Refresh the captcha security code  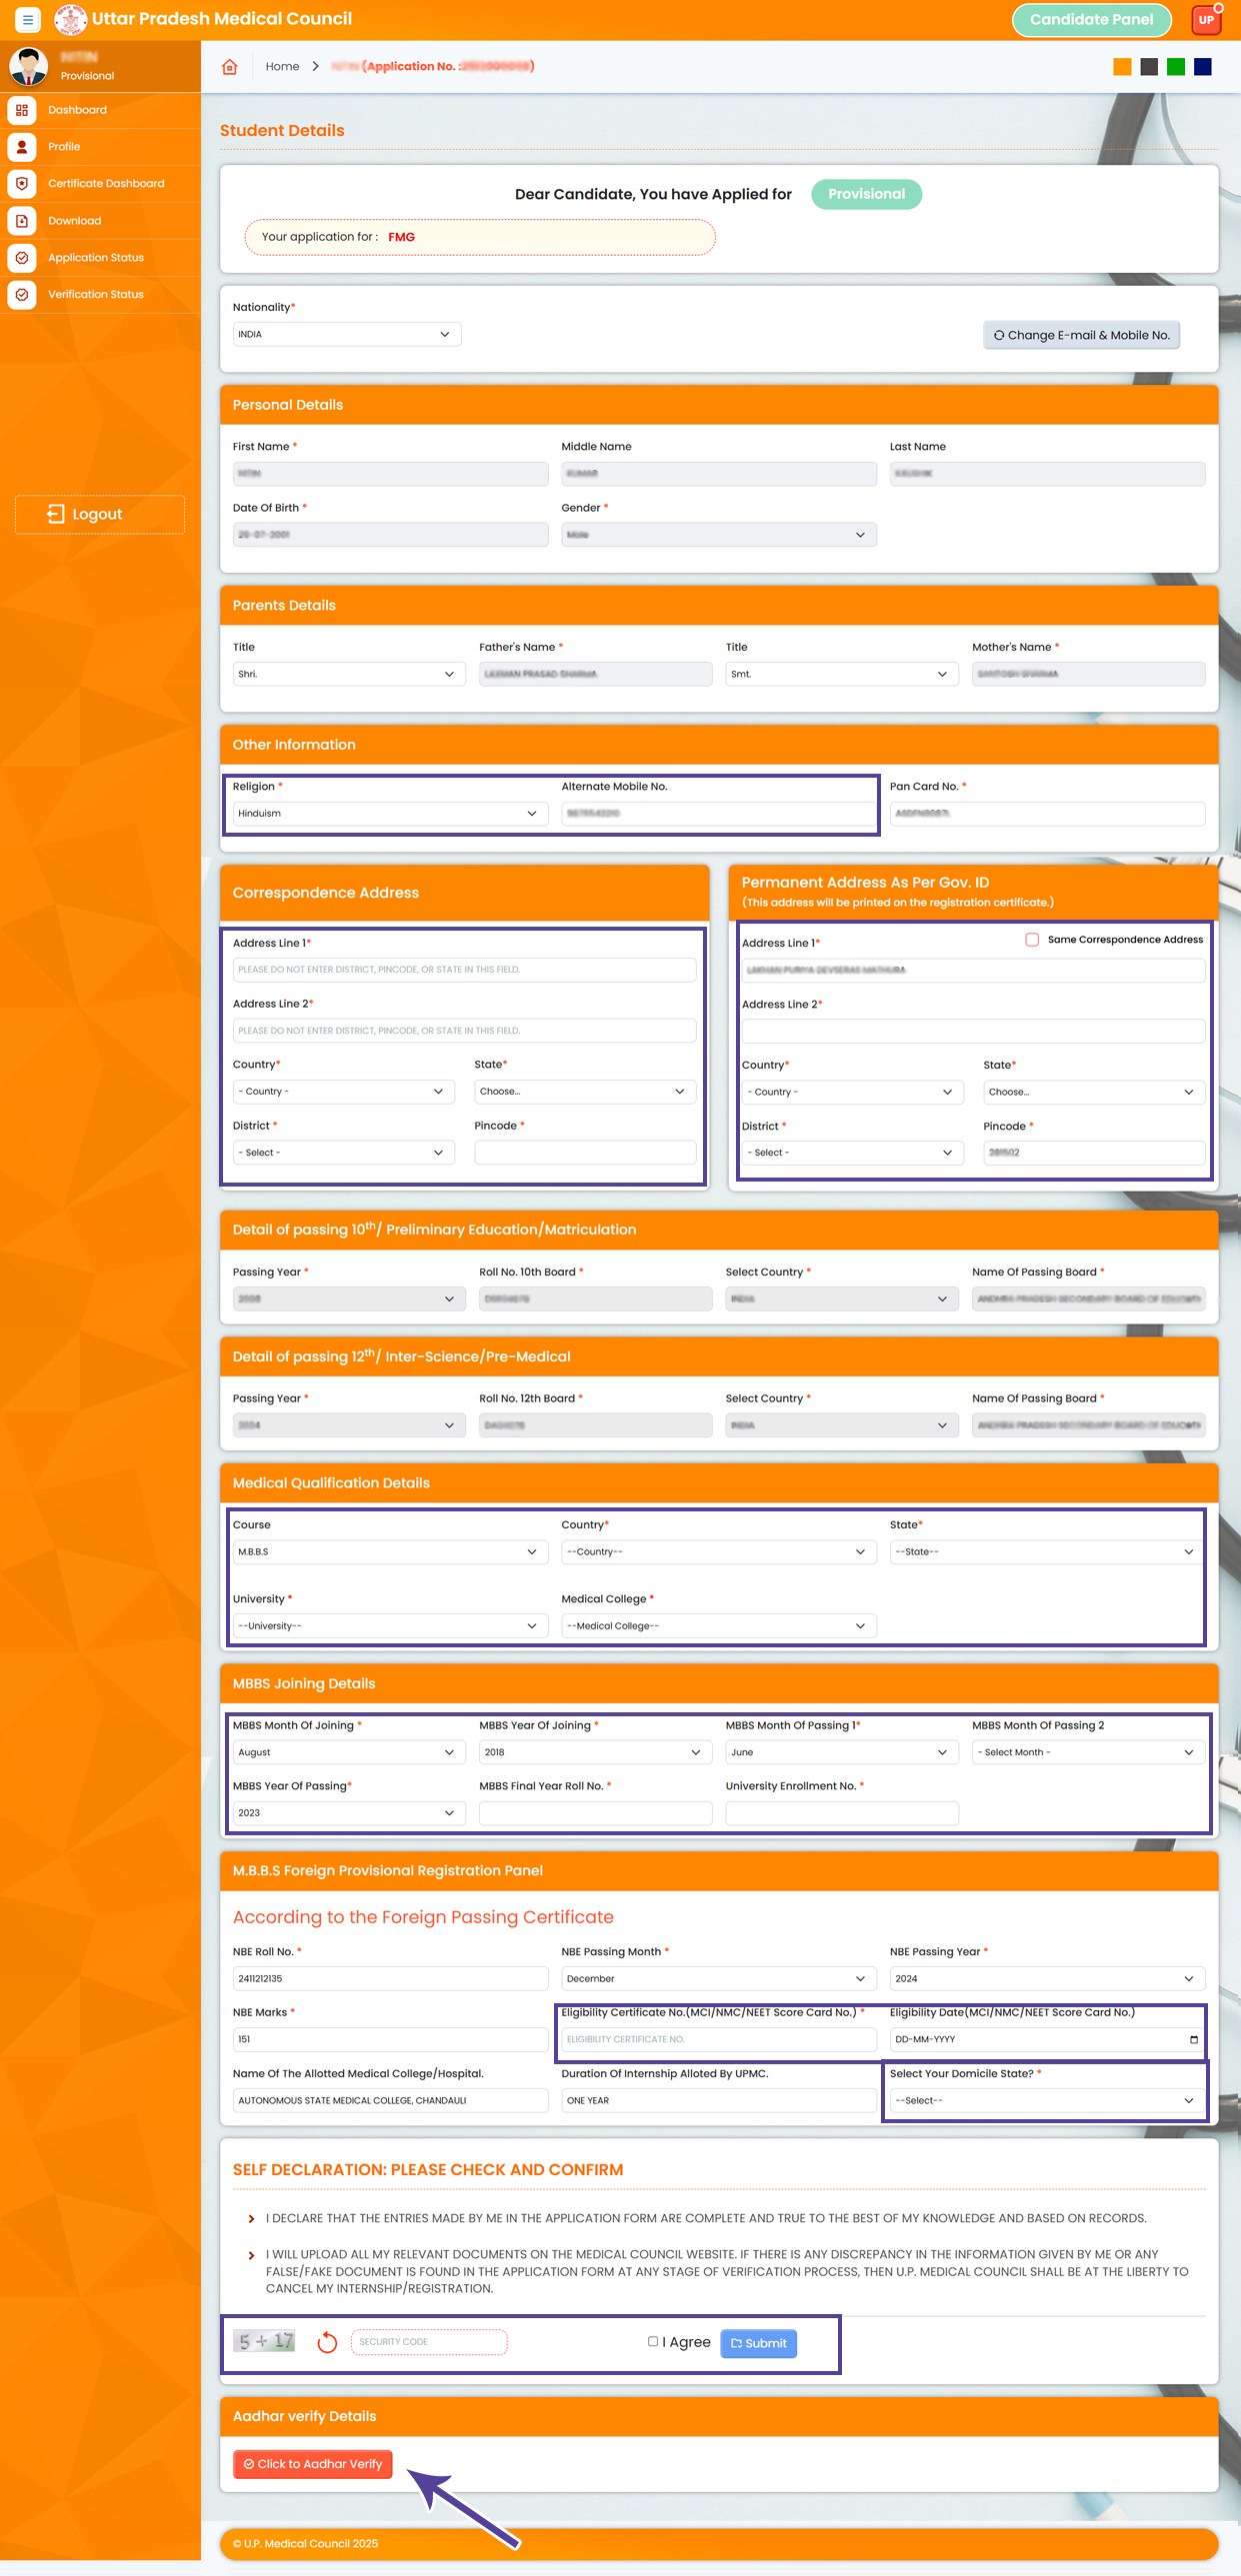pos(327,2342)
